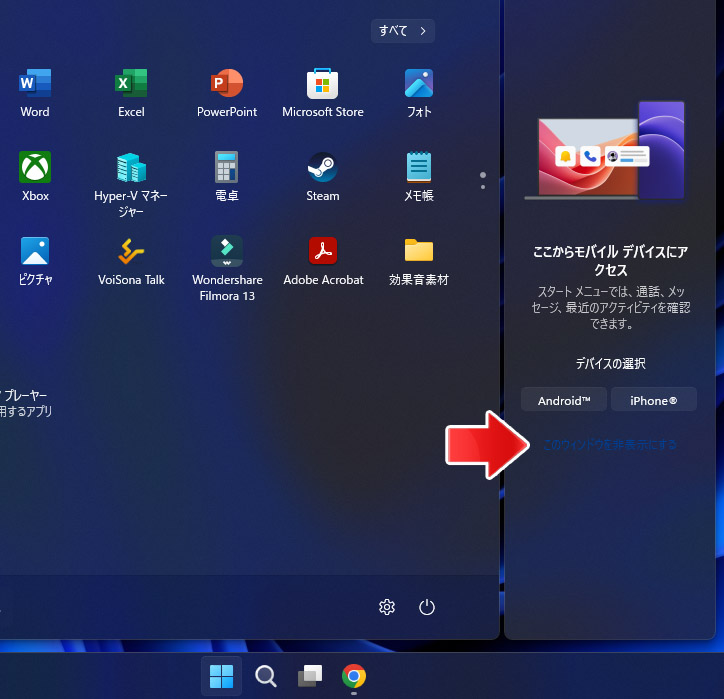The width and height of the screenshot is (724, 699).
Task: Launch Hyper-V マネージャー
Action: (131, 184)
